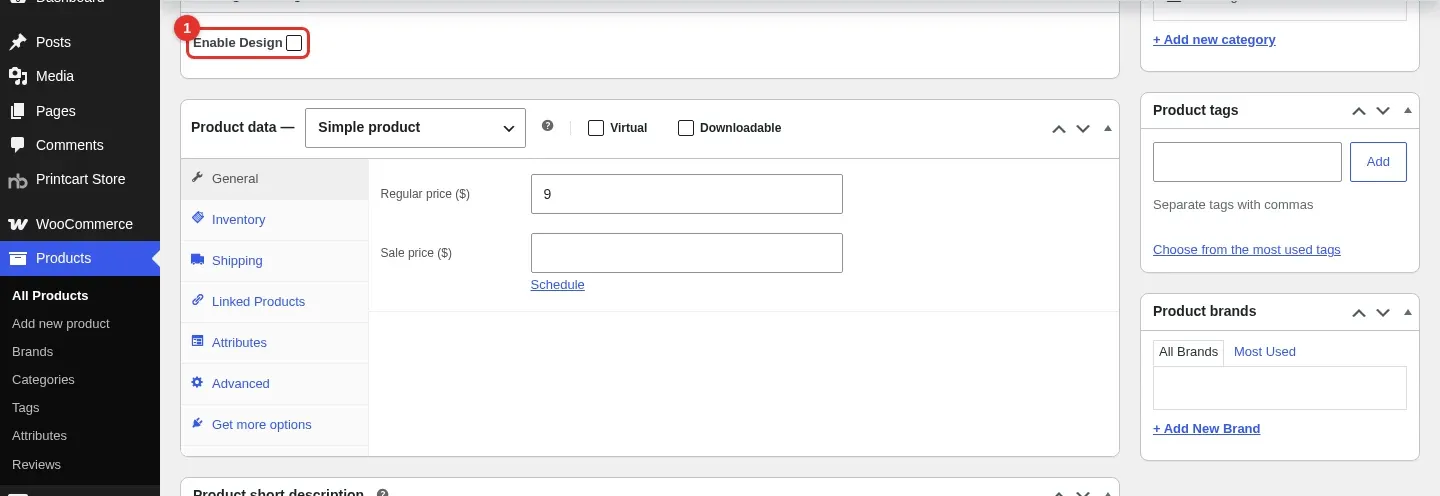This screenshot has height=496, width=1440.
Task: Click the Add New Brand link
Action: (x=1206, y=429)
